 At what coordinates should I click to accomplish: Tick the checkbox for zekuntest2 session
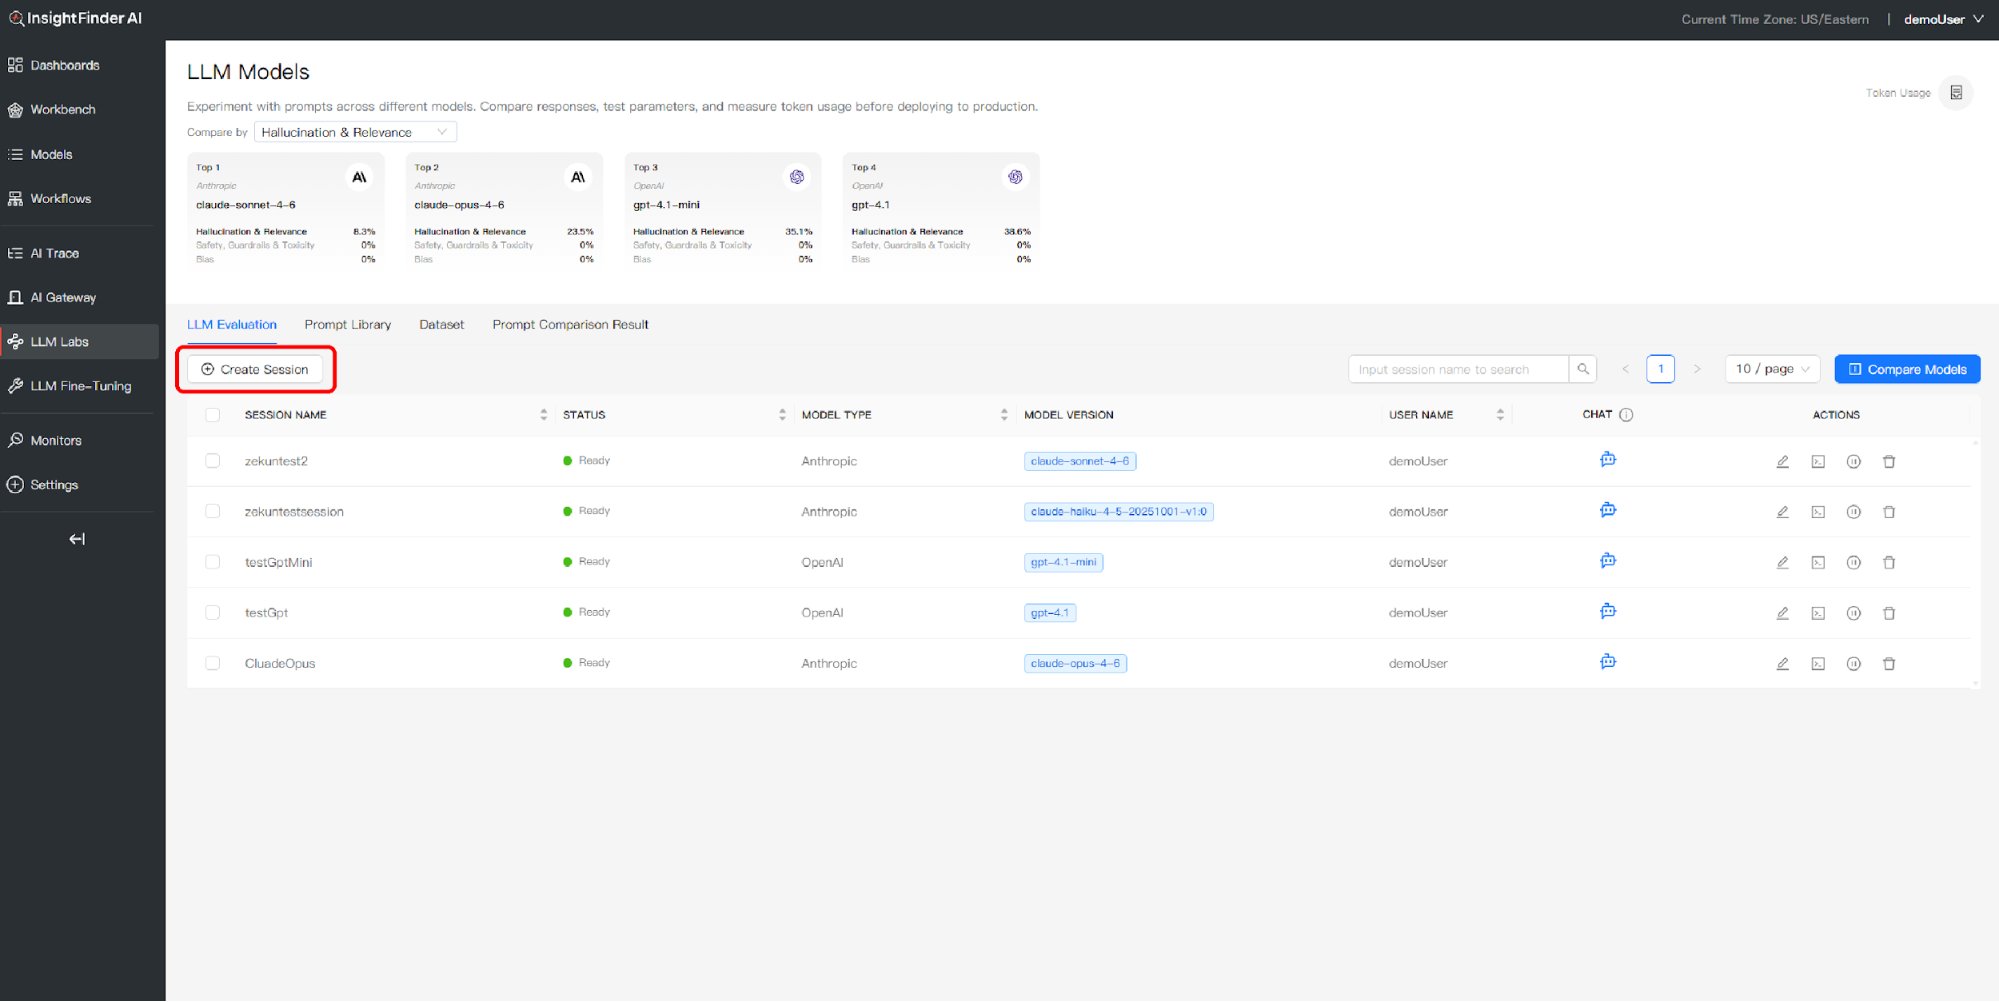pos(213,461)
